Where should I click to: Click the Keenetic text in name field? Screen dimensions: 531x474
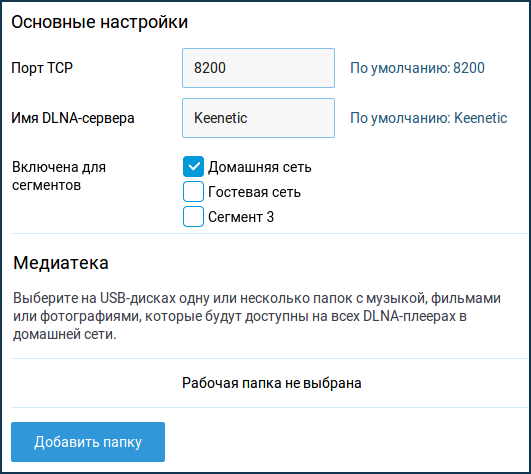[220, 118]
